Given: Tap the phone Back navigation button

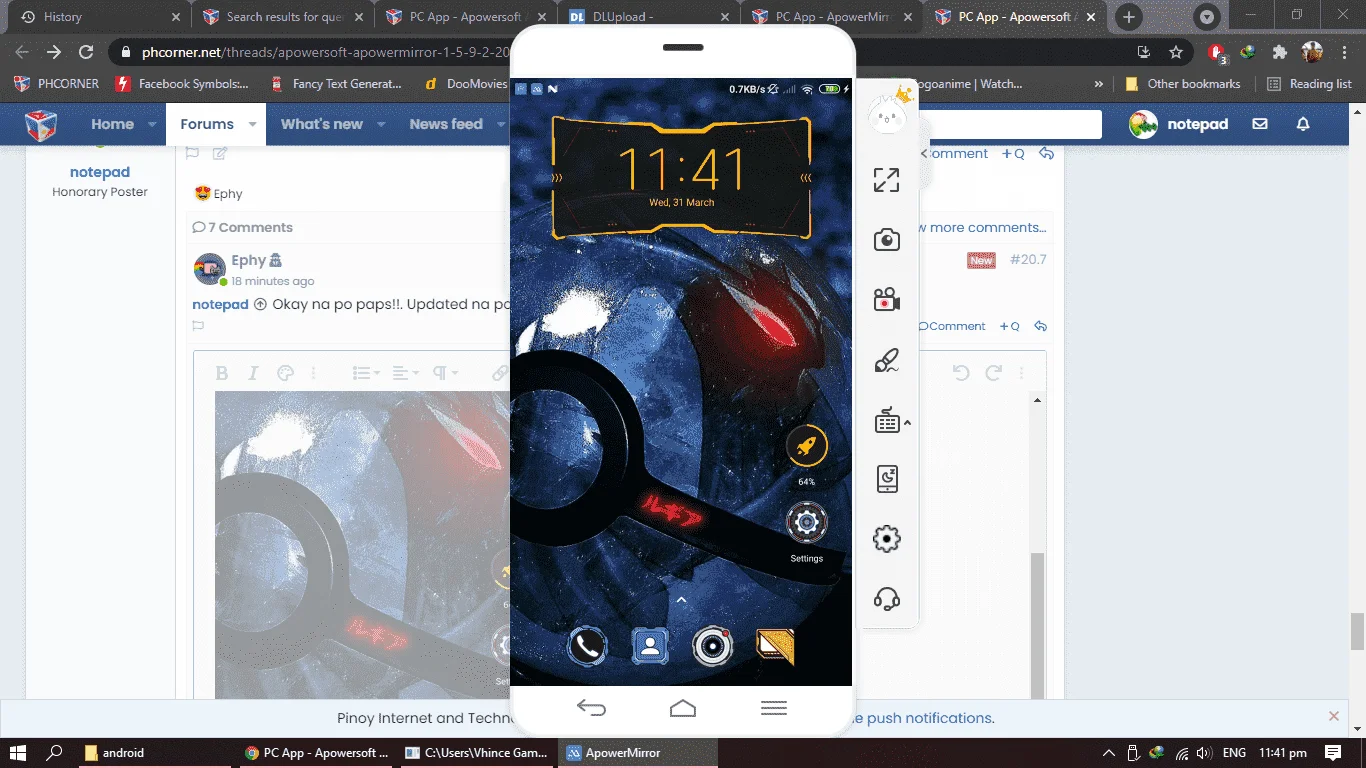Looking at the screenshot, I should [x=591, y=708].
